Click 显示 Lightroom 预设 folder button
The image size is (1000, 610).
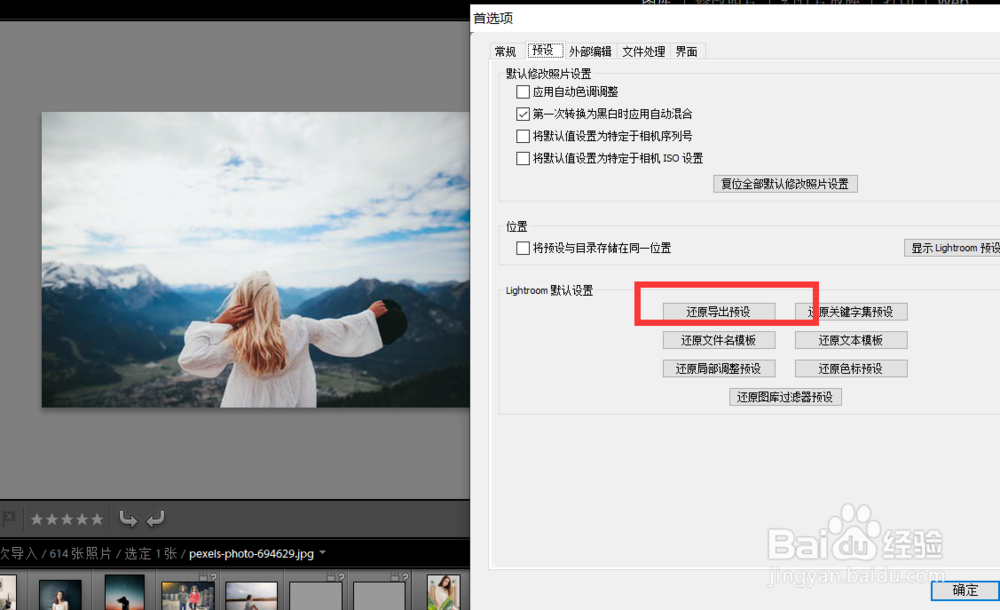pyautogui.click(x=952, y=248)
